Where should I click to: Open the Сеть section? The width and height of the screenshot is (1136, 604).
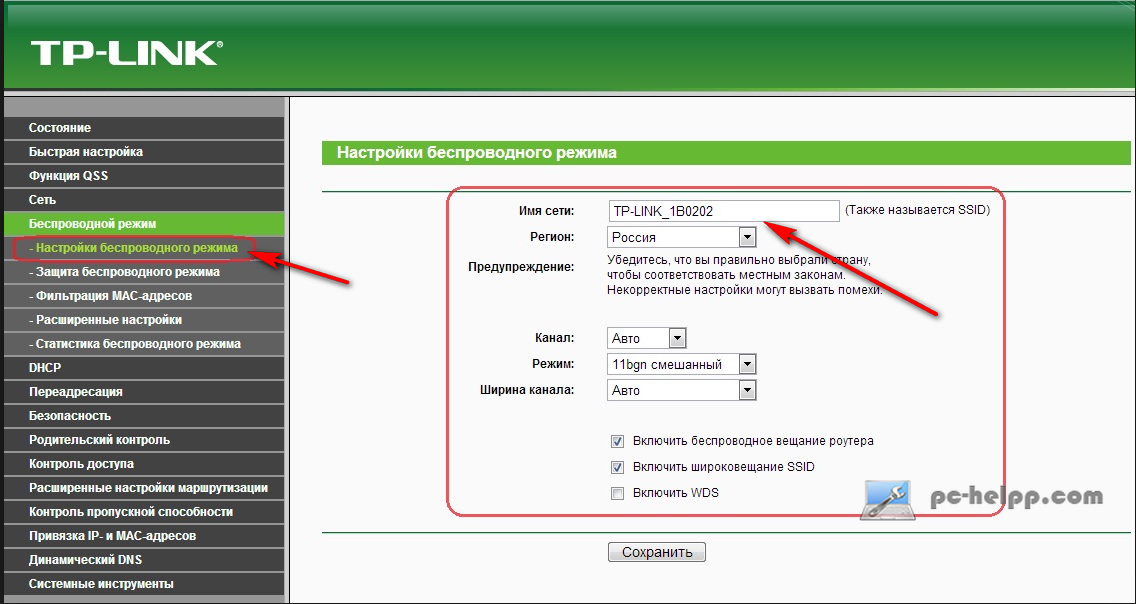(144, 200)
